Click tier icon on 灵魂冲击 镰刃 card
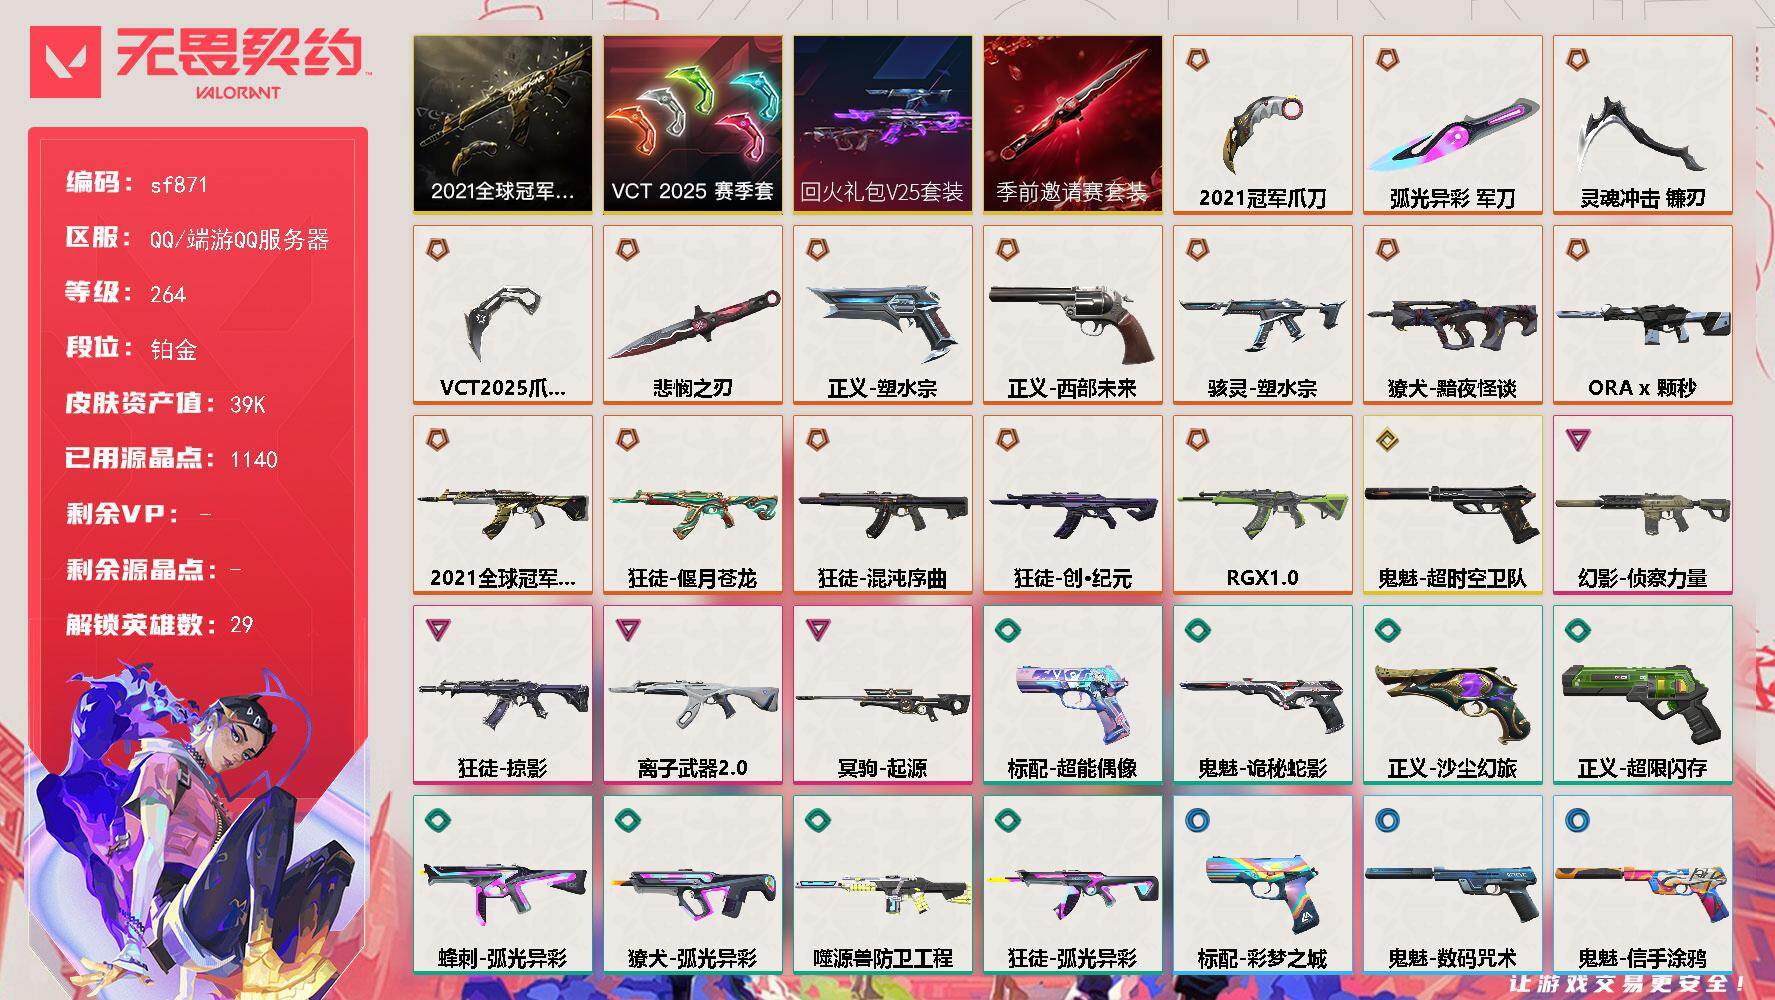 pos(1577,60)
